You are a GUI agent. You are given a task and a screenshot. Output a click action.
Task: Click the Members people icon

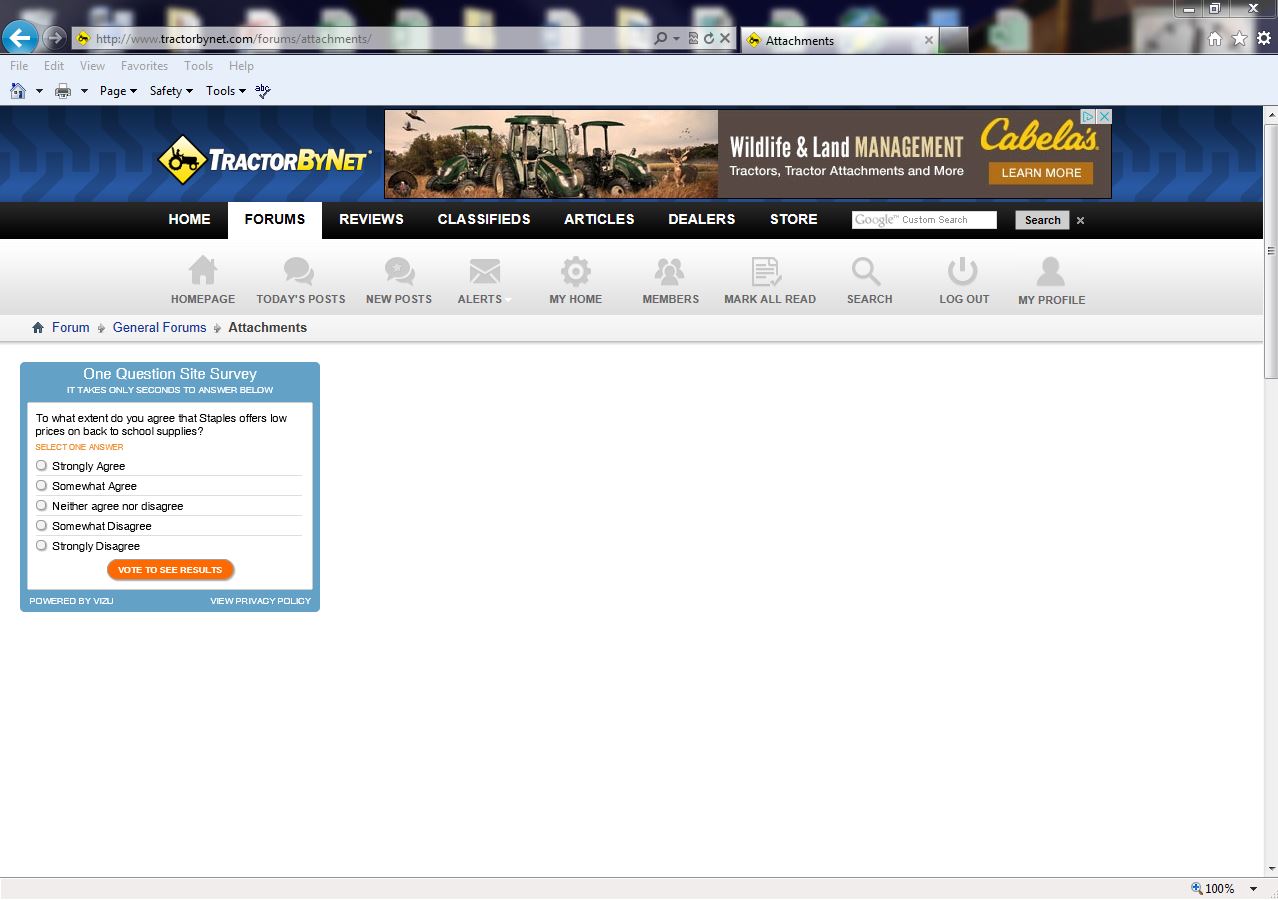click(x=669, y=271)
